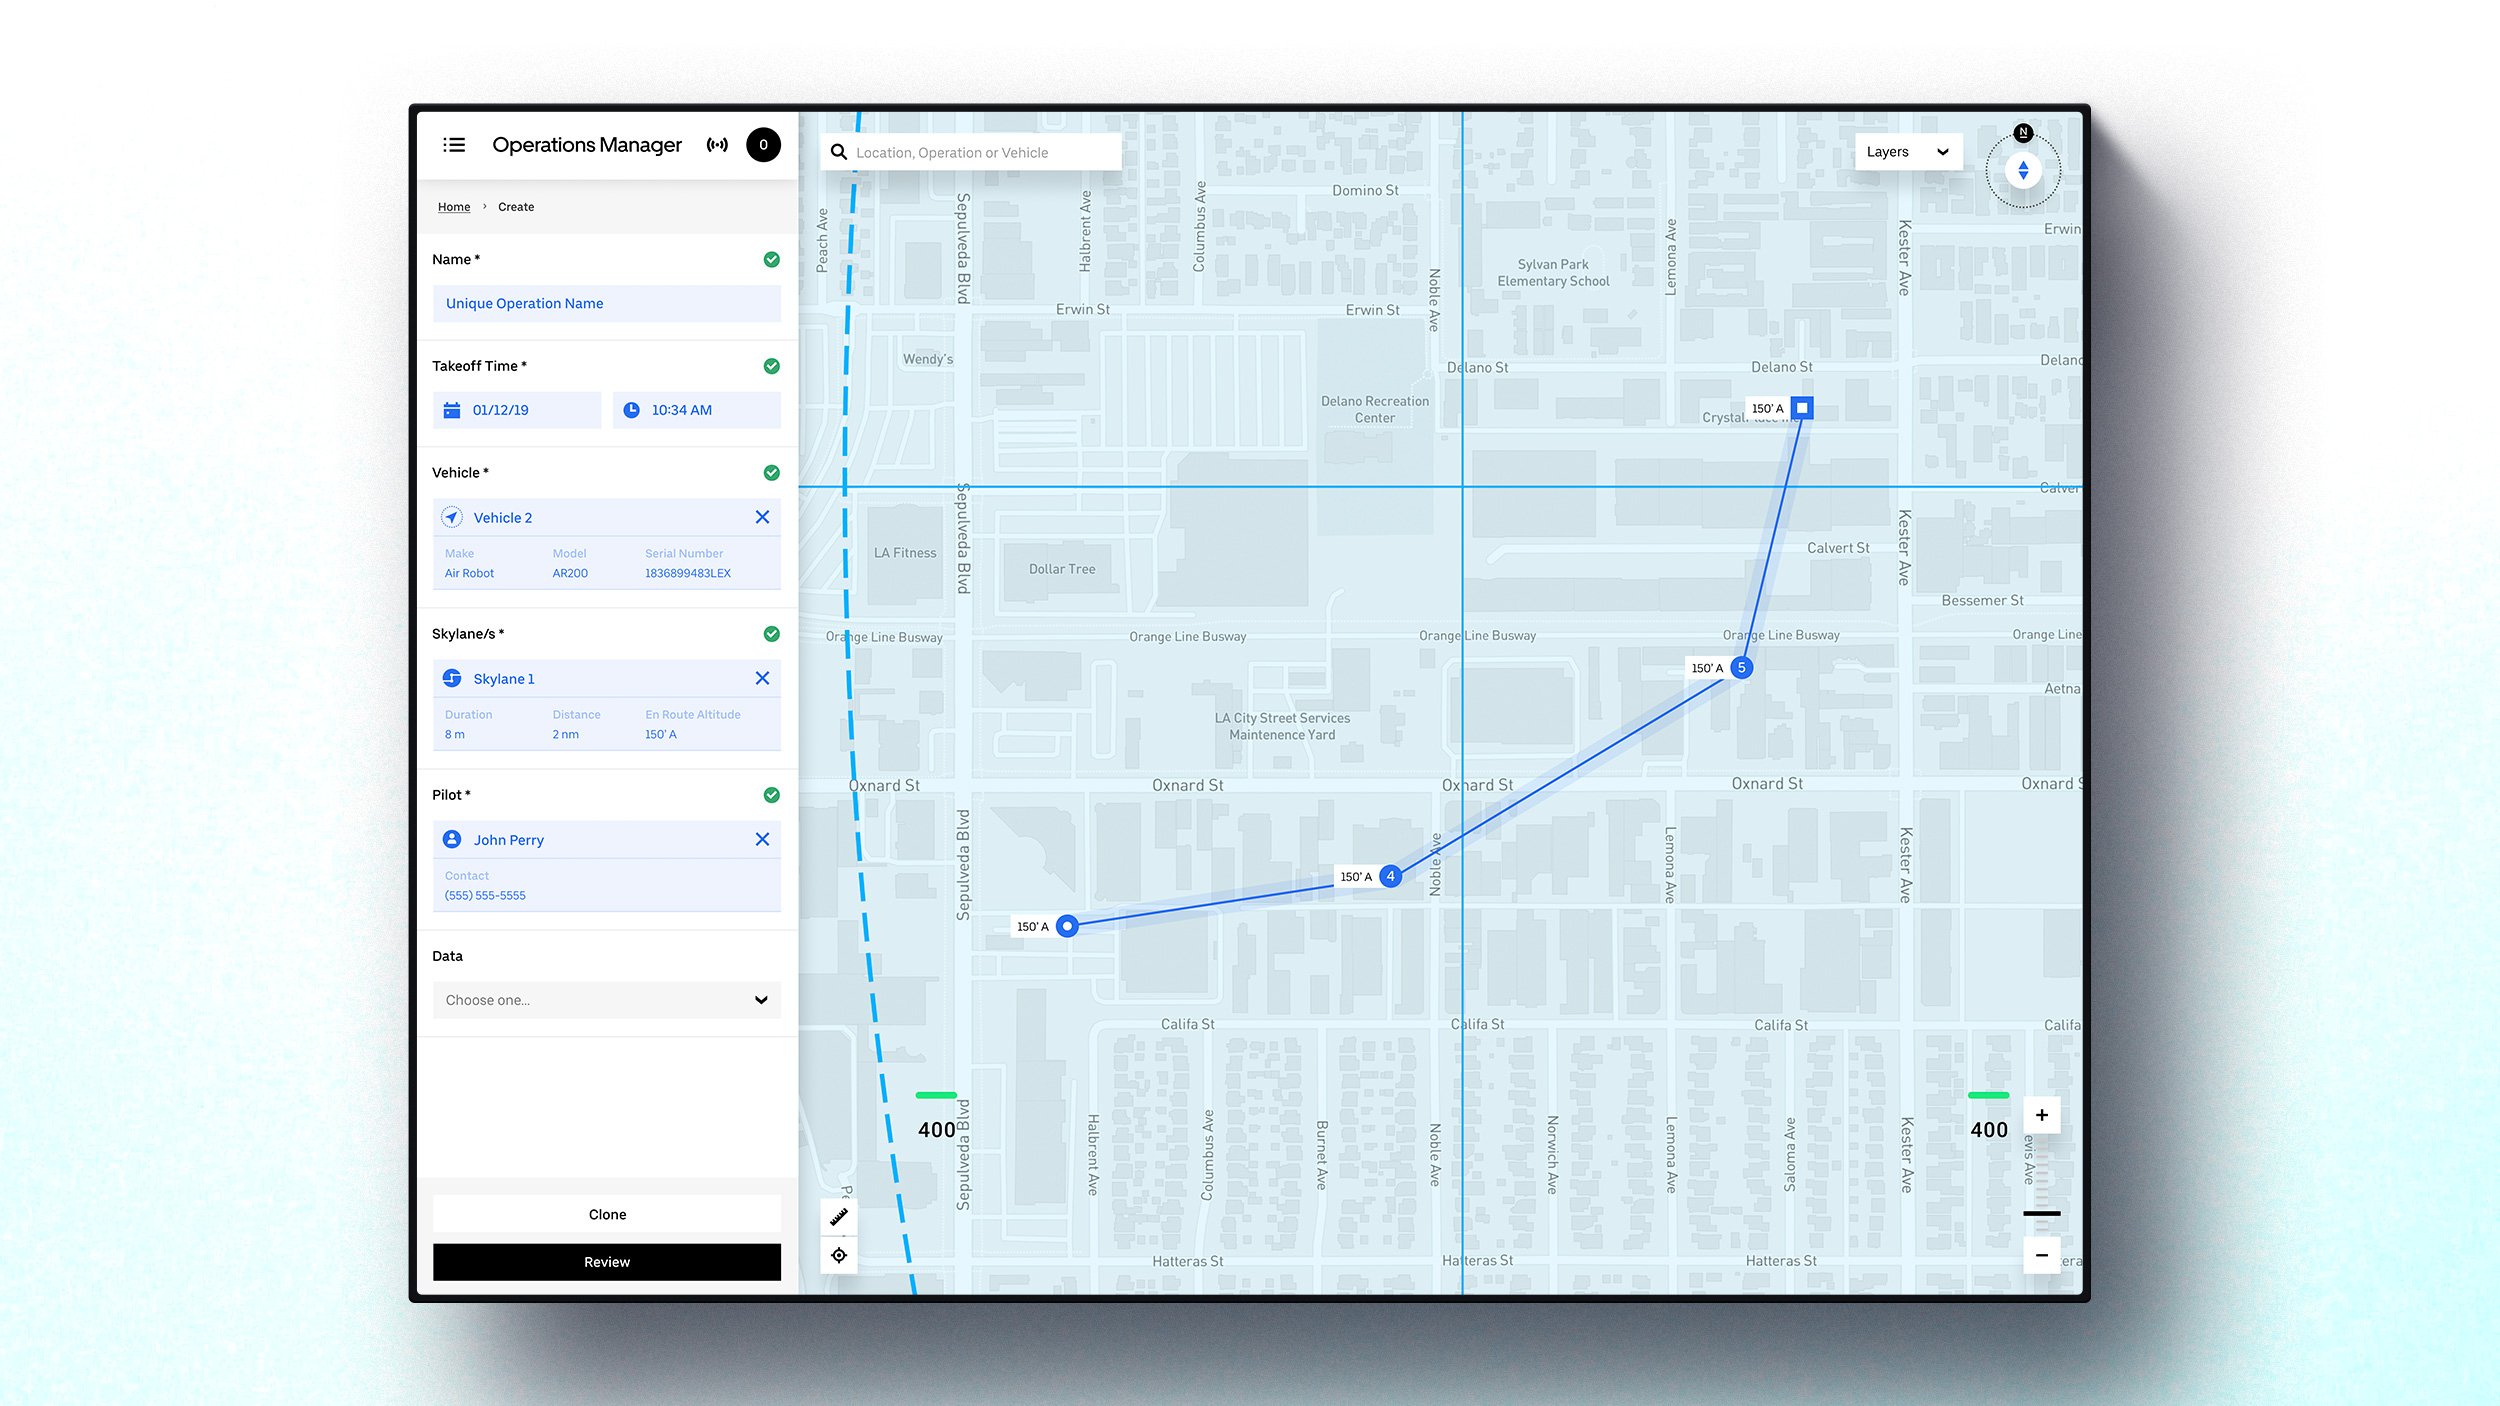
Task: Open the takeoff time 10:34 AM picker
Action: coord(696,410)
